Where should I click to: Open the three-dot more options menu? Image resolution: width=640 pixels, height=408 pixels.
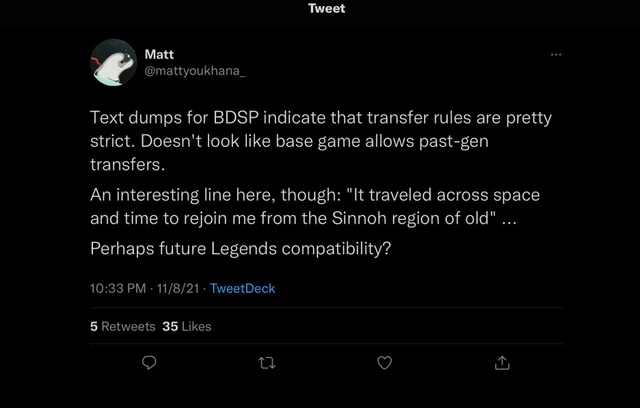[x=555, y=55]
